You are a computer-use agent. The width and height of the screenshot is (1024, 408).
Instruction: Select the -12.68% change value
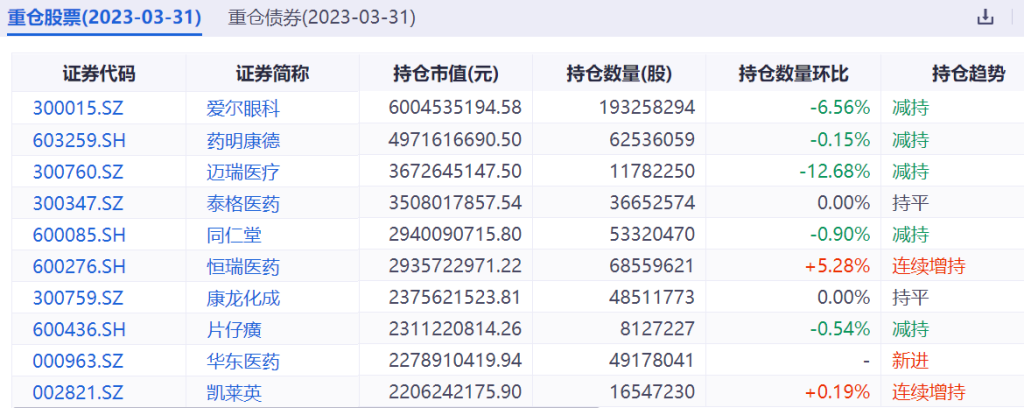coord(835,172)
